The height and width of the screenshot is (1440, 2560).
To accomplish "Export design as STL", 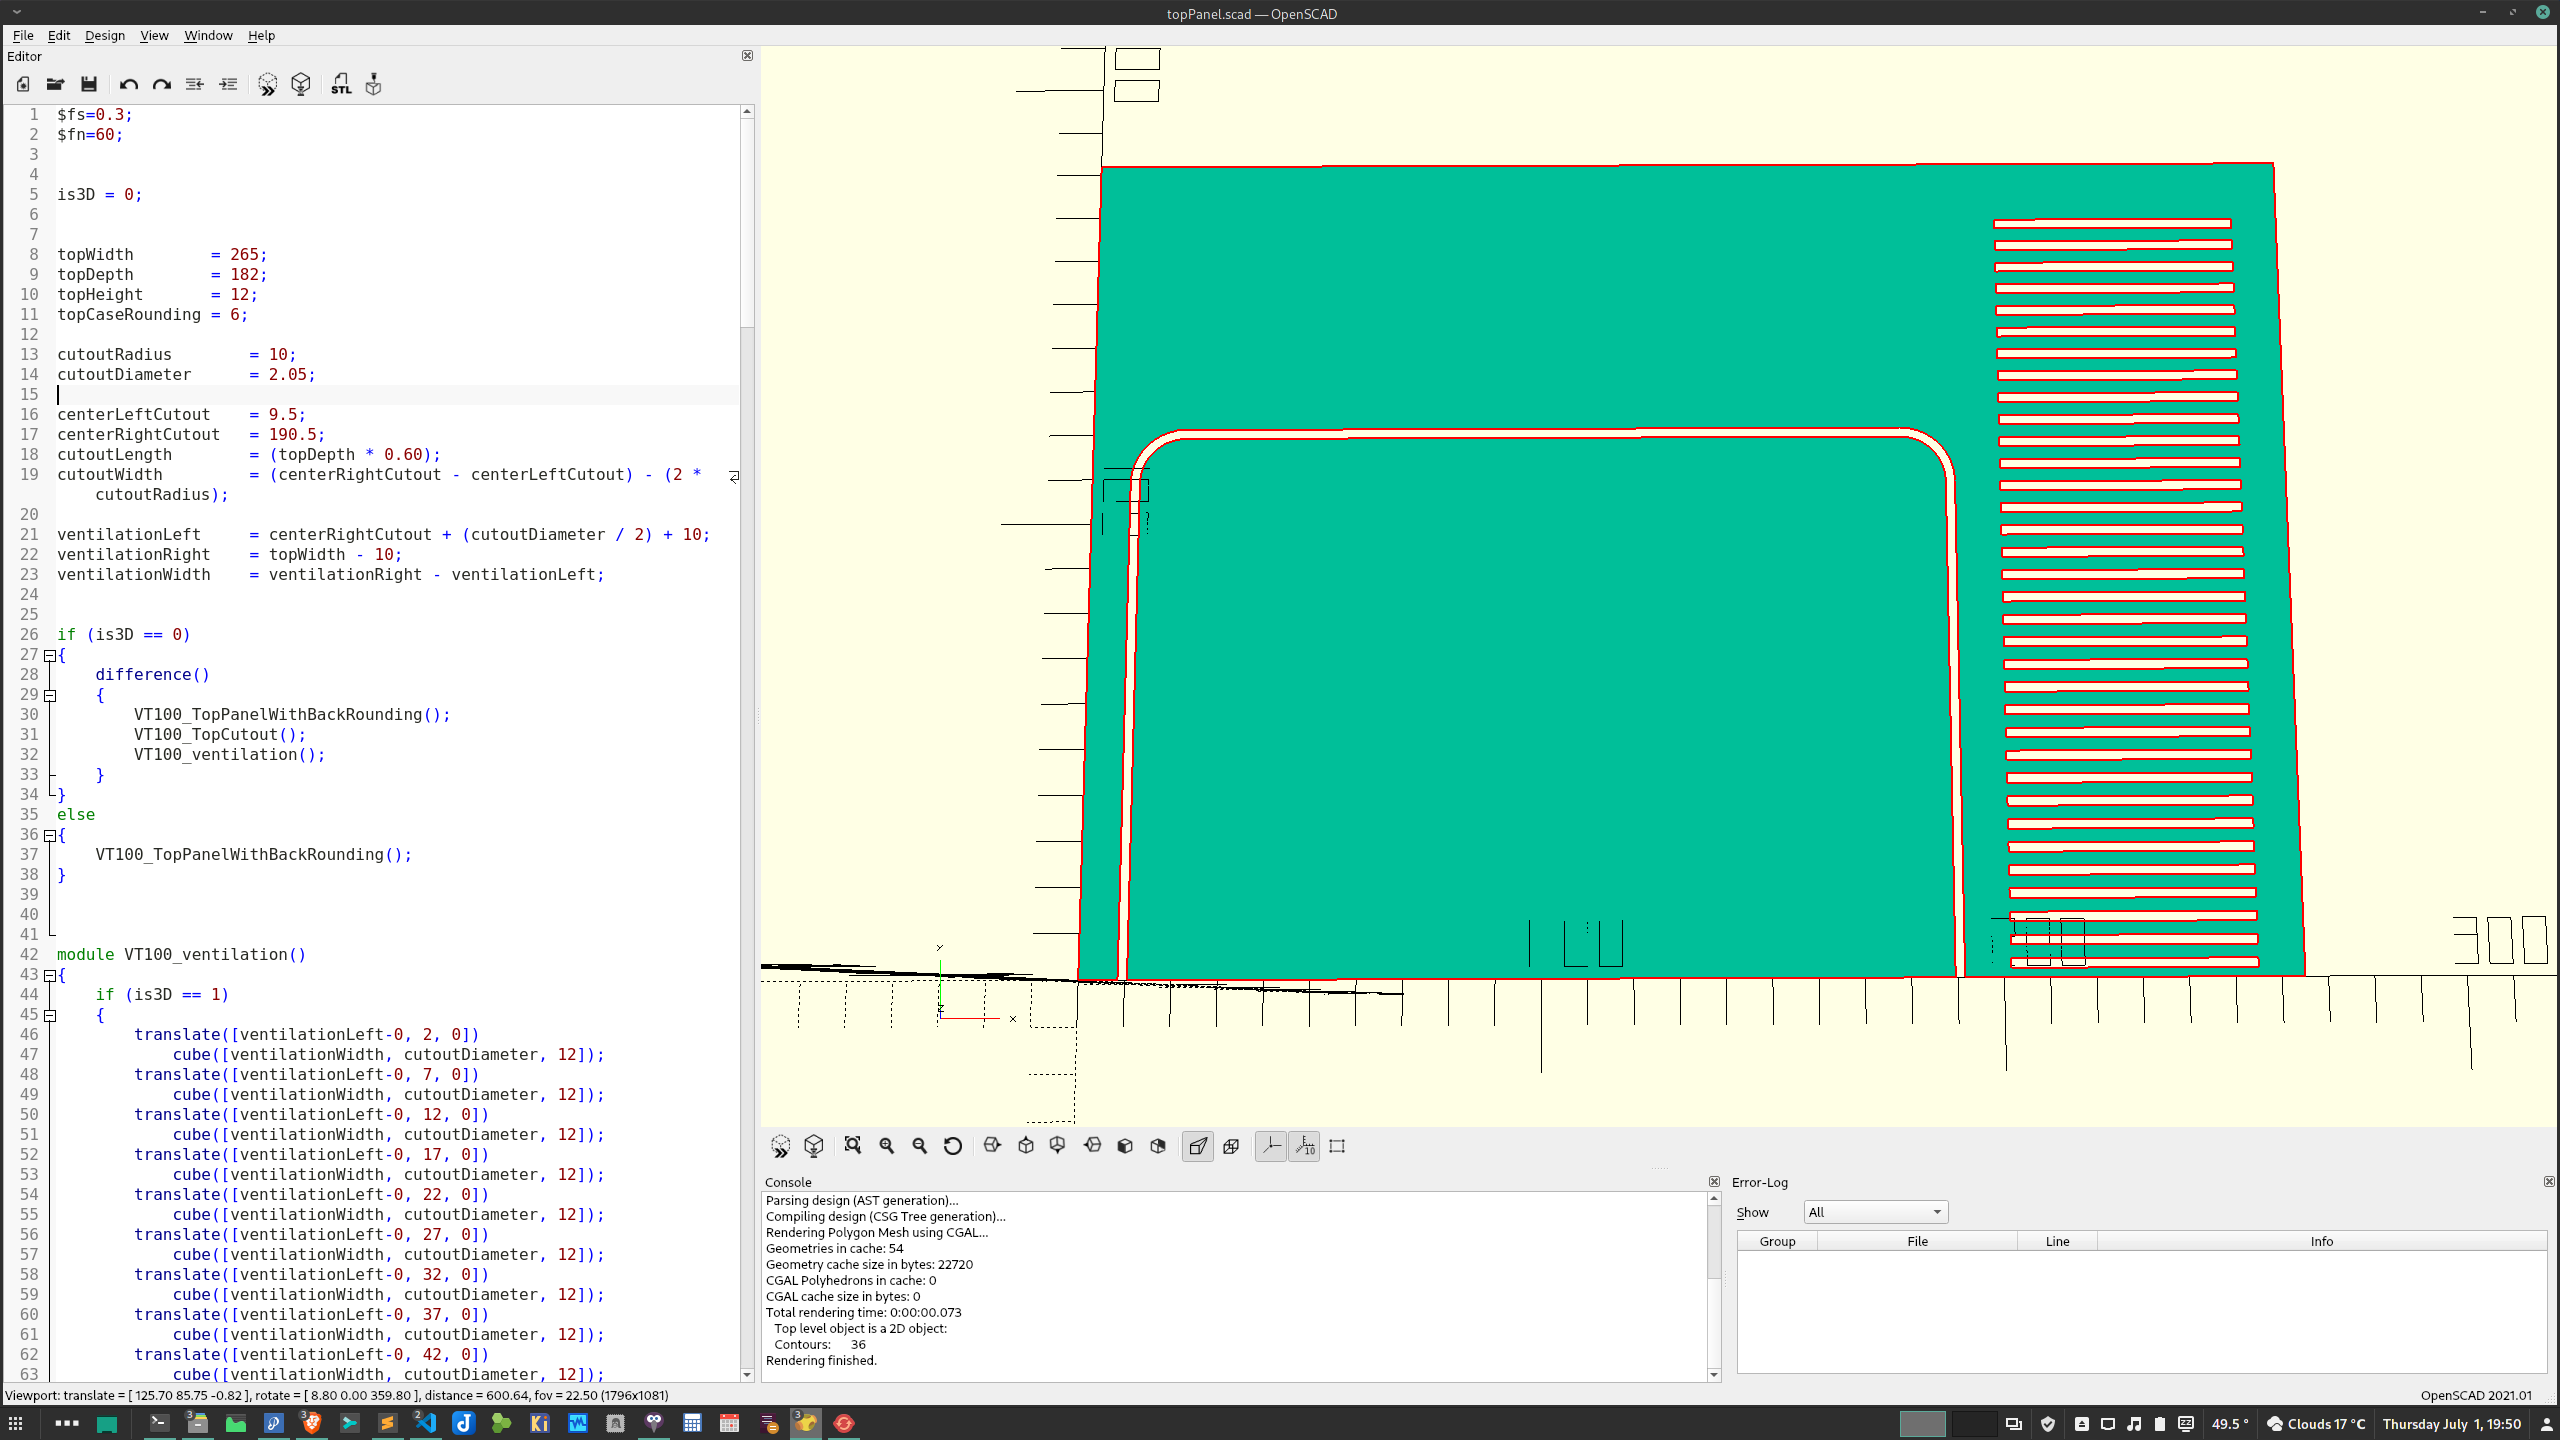I will tap(341, 85).
